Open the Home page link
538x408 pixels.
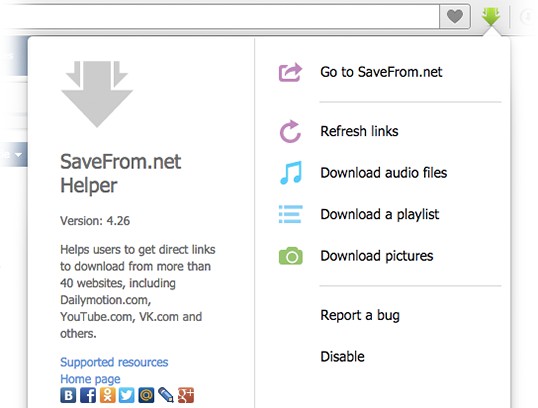(x=90, y=379)
